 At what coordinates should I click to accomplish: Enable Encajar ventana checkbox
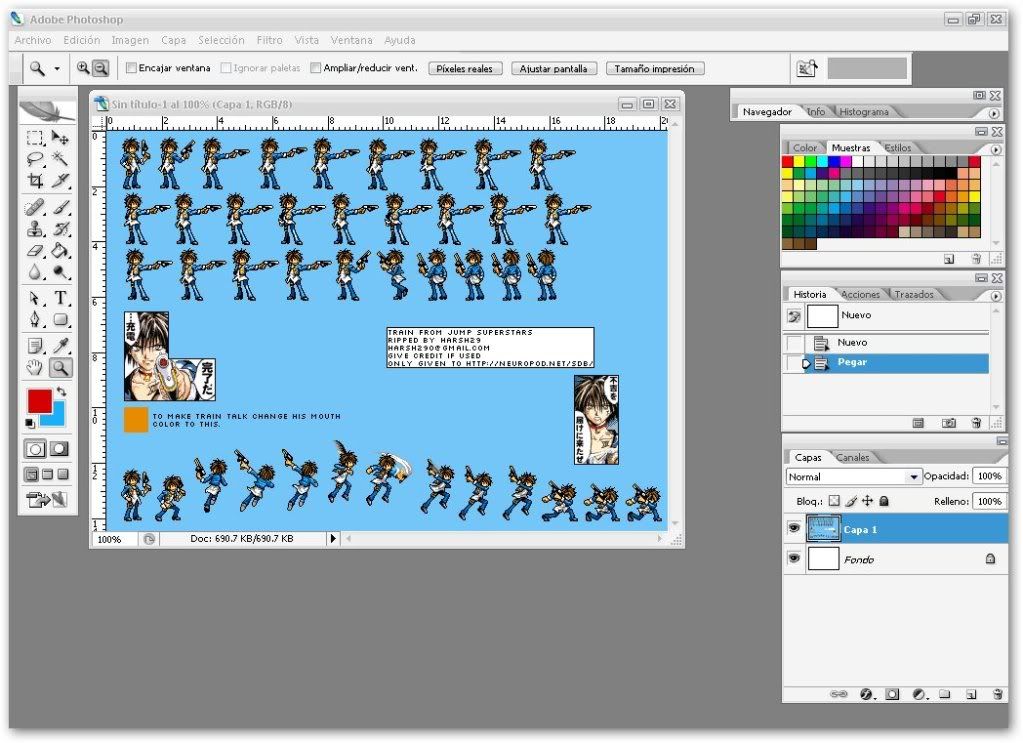(x=131, y=68)
